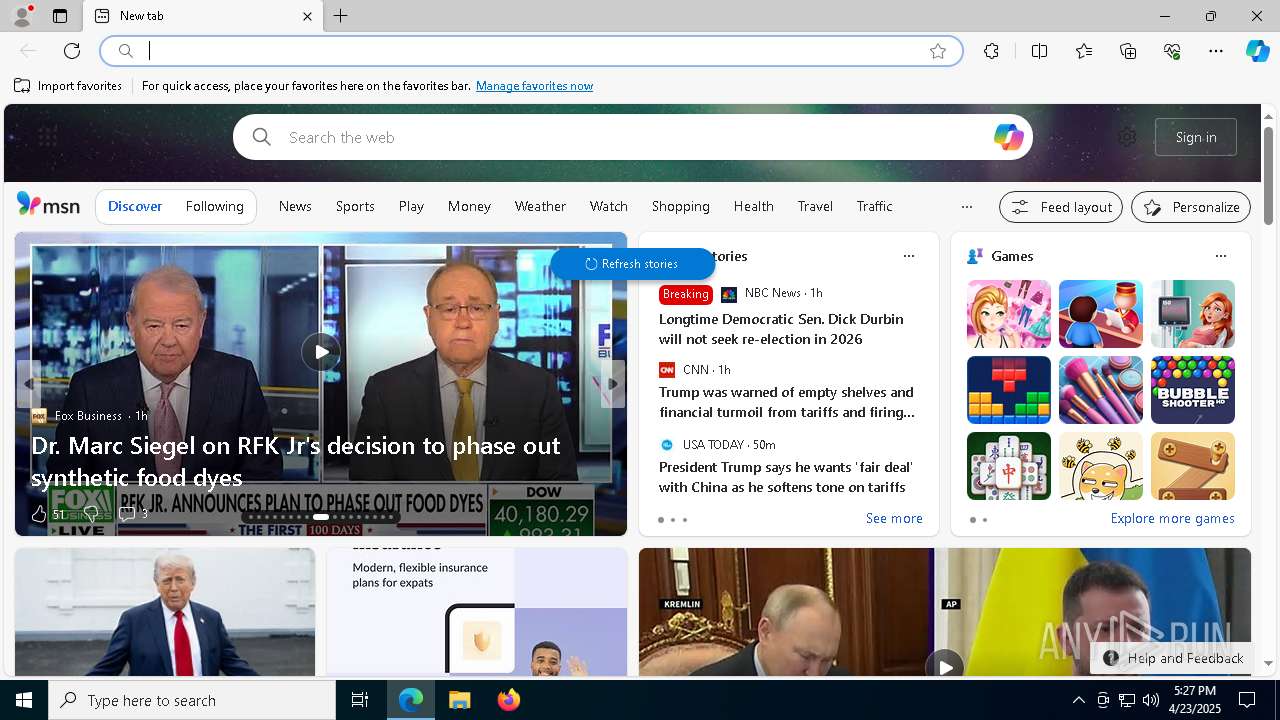Add this page to favorites star
This screenshot has height=720, width=1280.
click(938, 51)
